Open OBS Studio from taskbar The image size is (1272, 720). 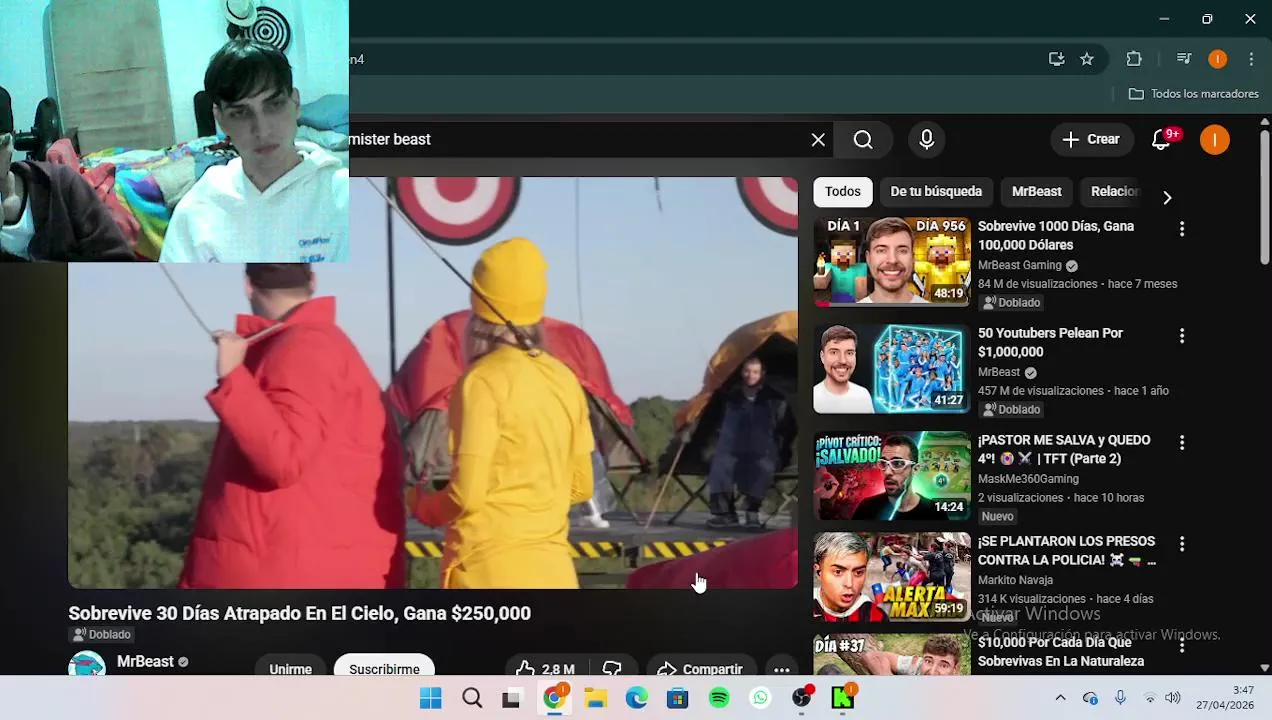802,698
